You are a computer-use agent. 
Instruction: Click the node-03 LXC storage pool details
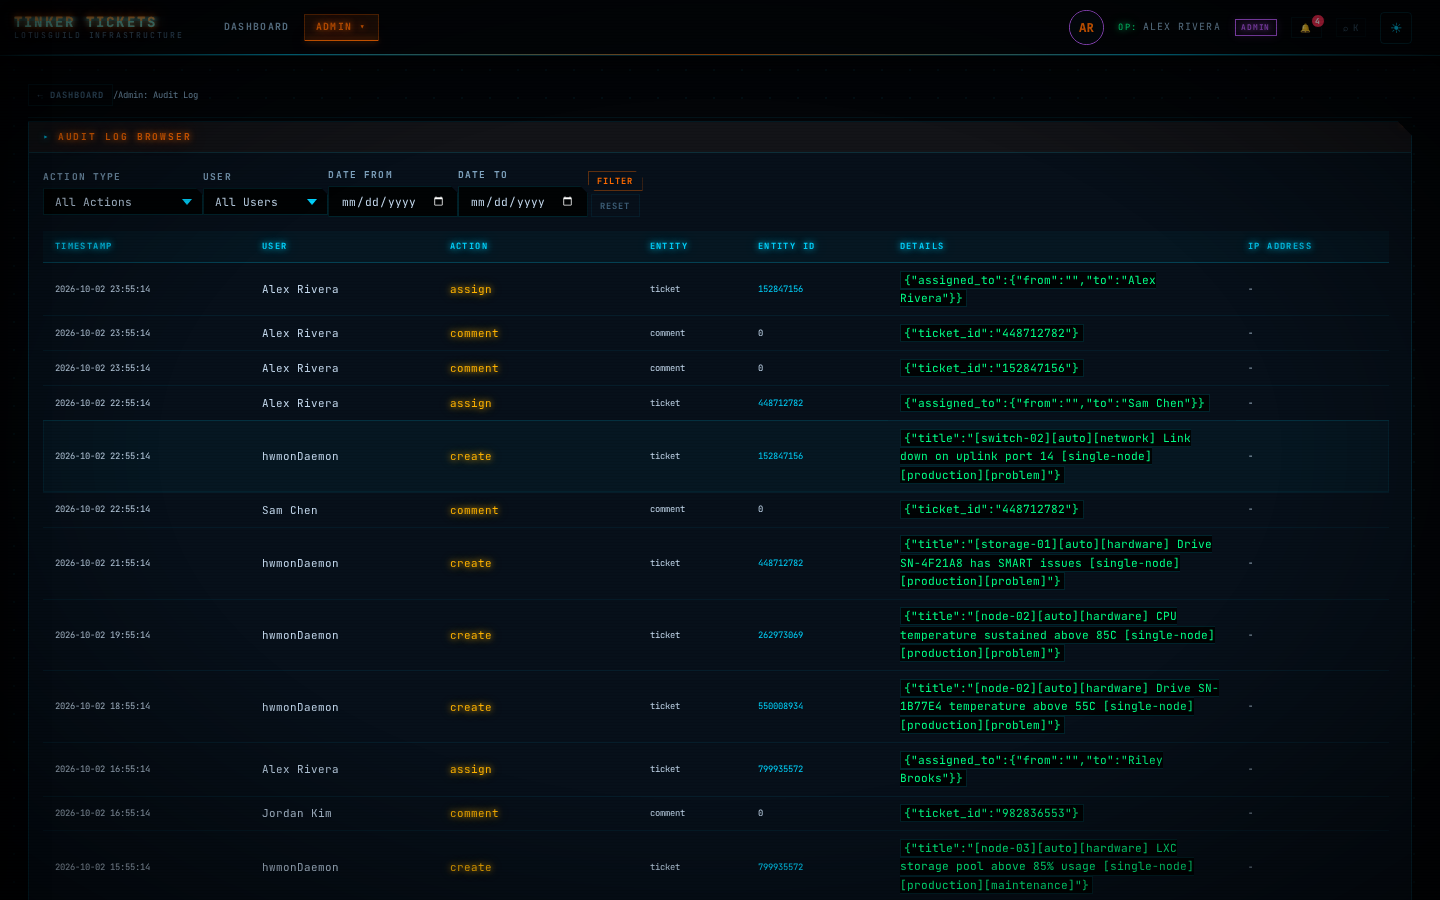coord(1047,867)
